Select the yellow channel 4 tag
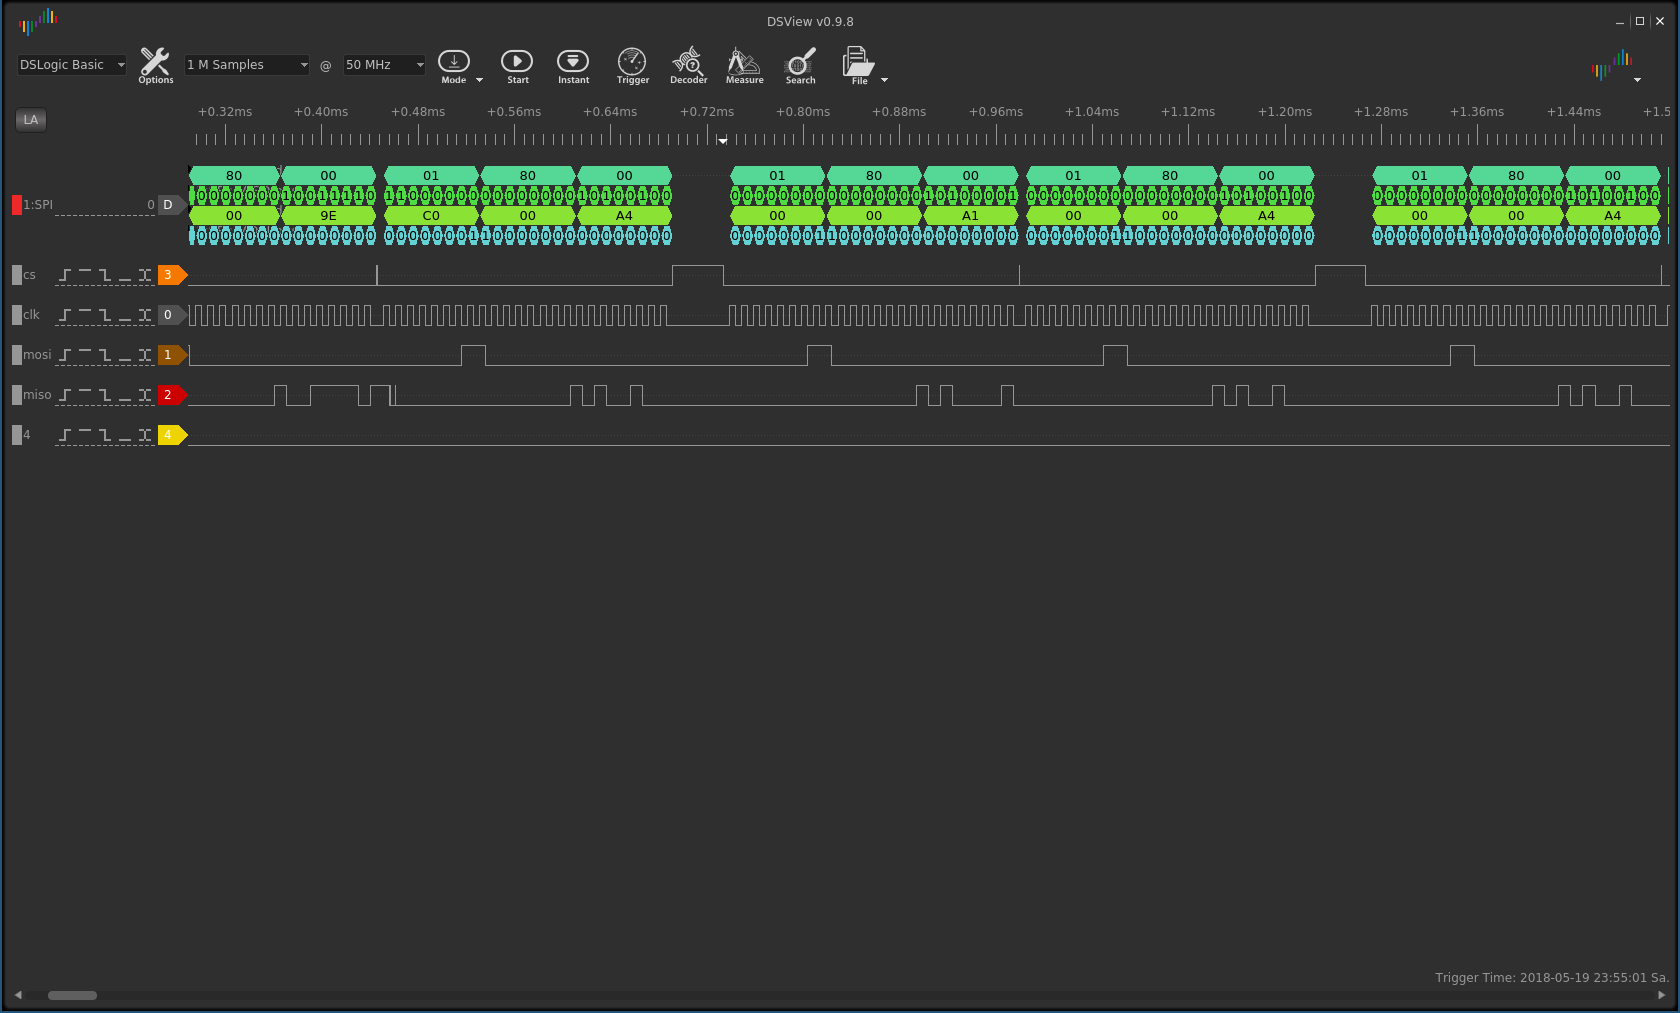 coord(172,435)
